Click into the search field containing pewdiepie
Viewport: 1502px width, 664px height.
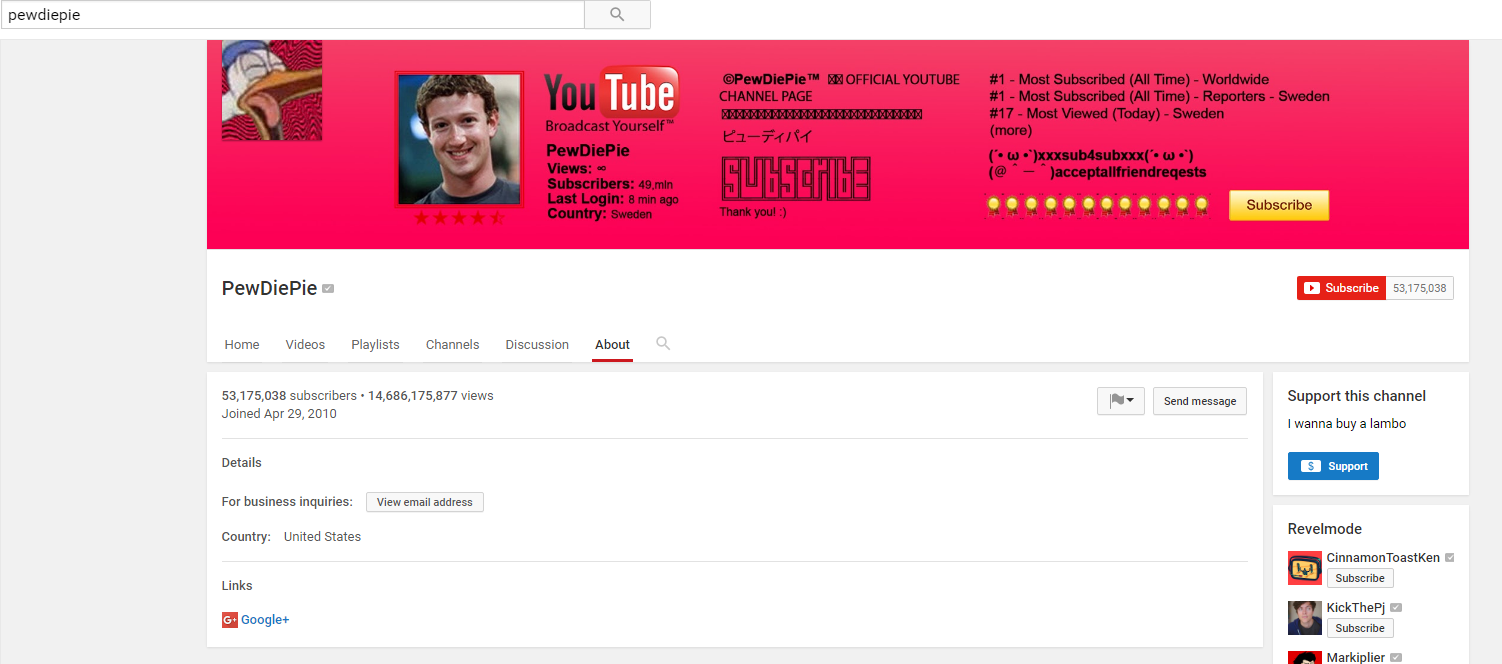click(x=292, y=15)
